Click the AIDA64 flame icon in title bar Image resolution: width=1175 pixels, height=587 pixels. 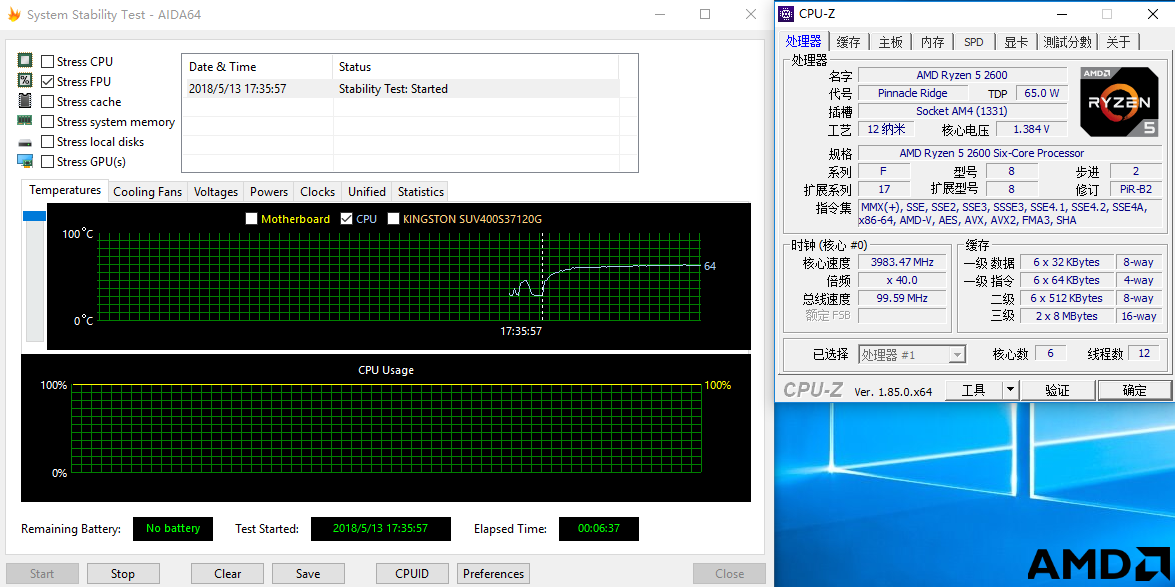[x=12, y=14]
